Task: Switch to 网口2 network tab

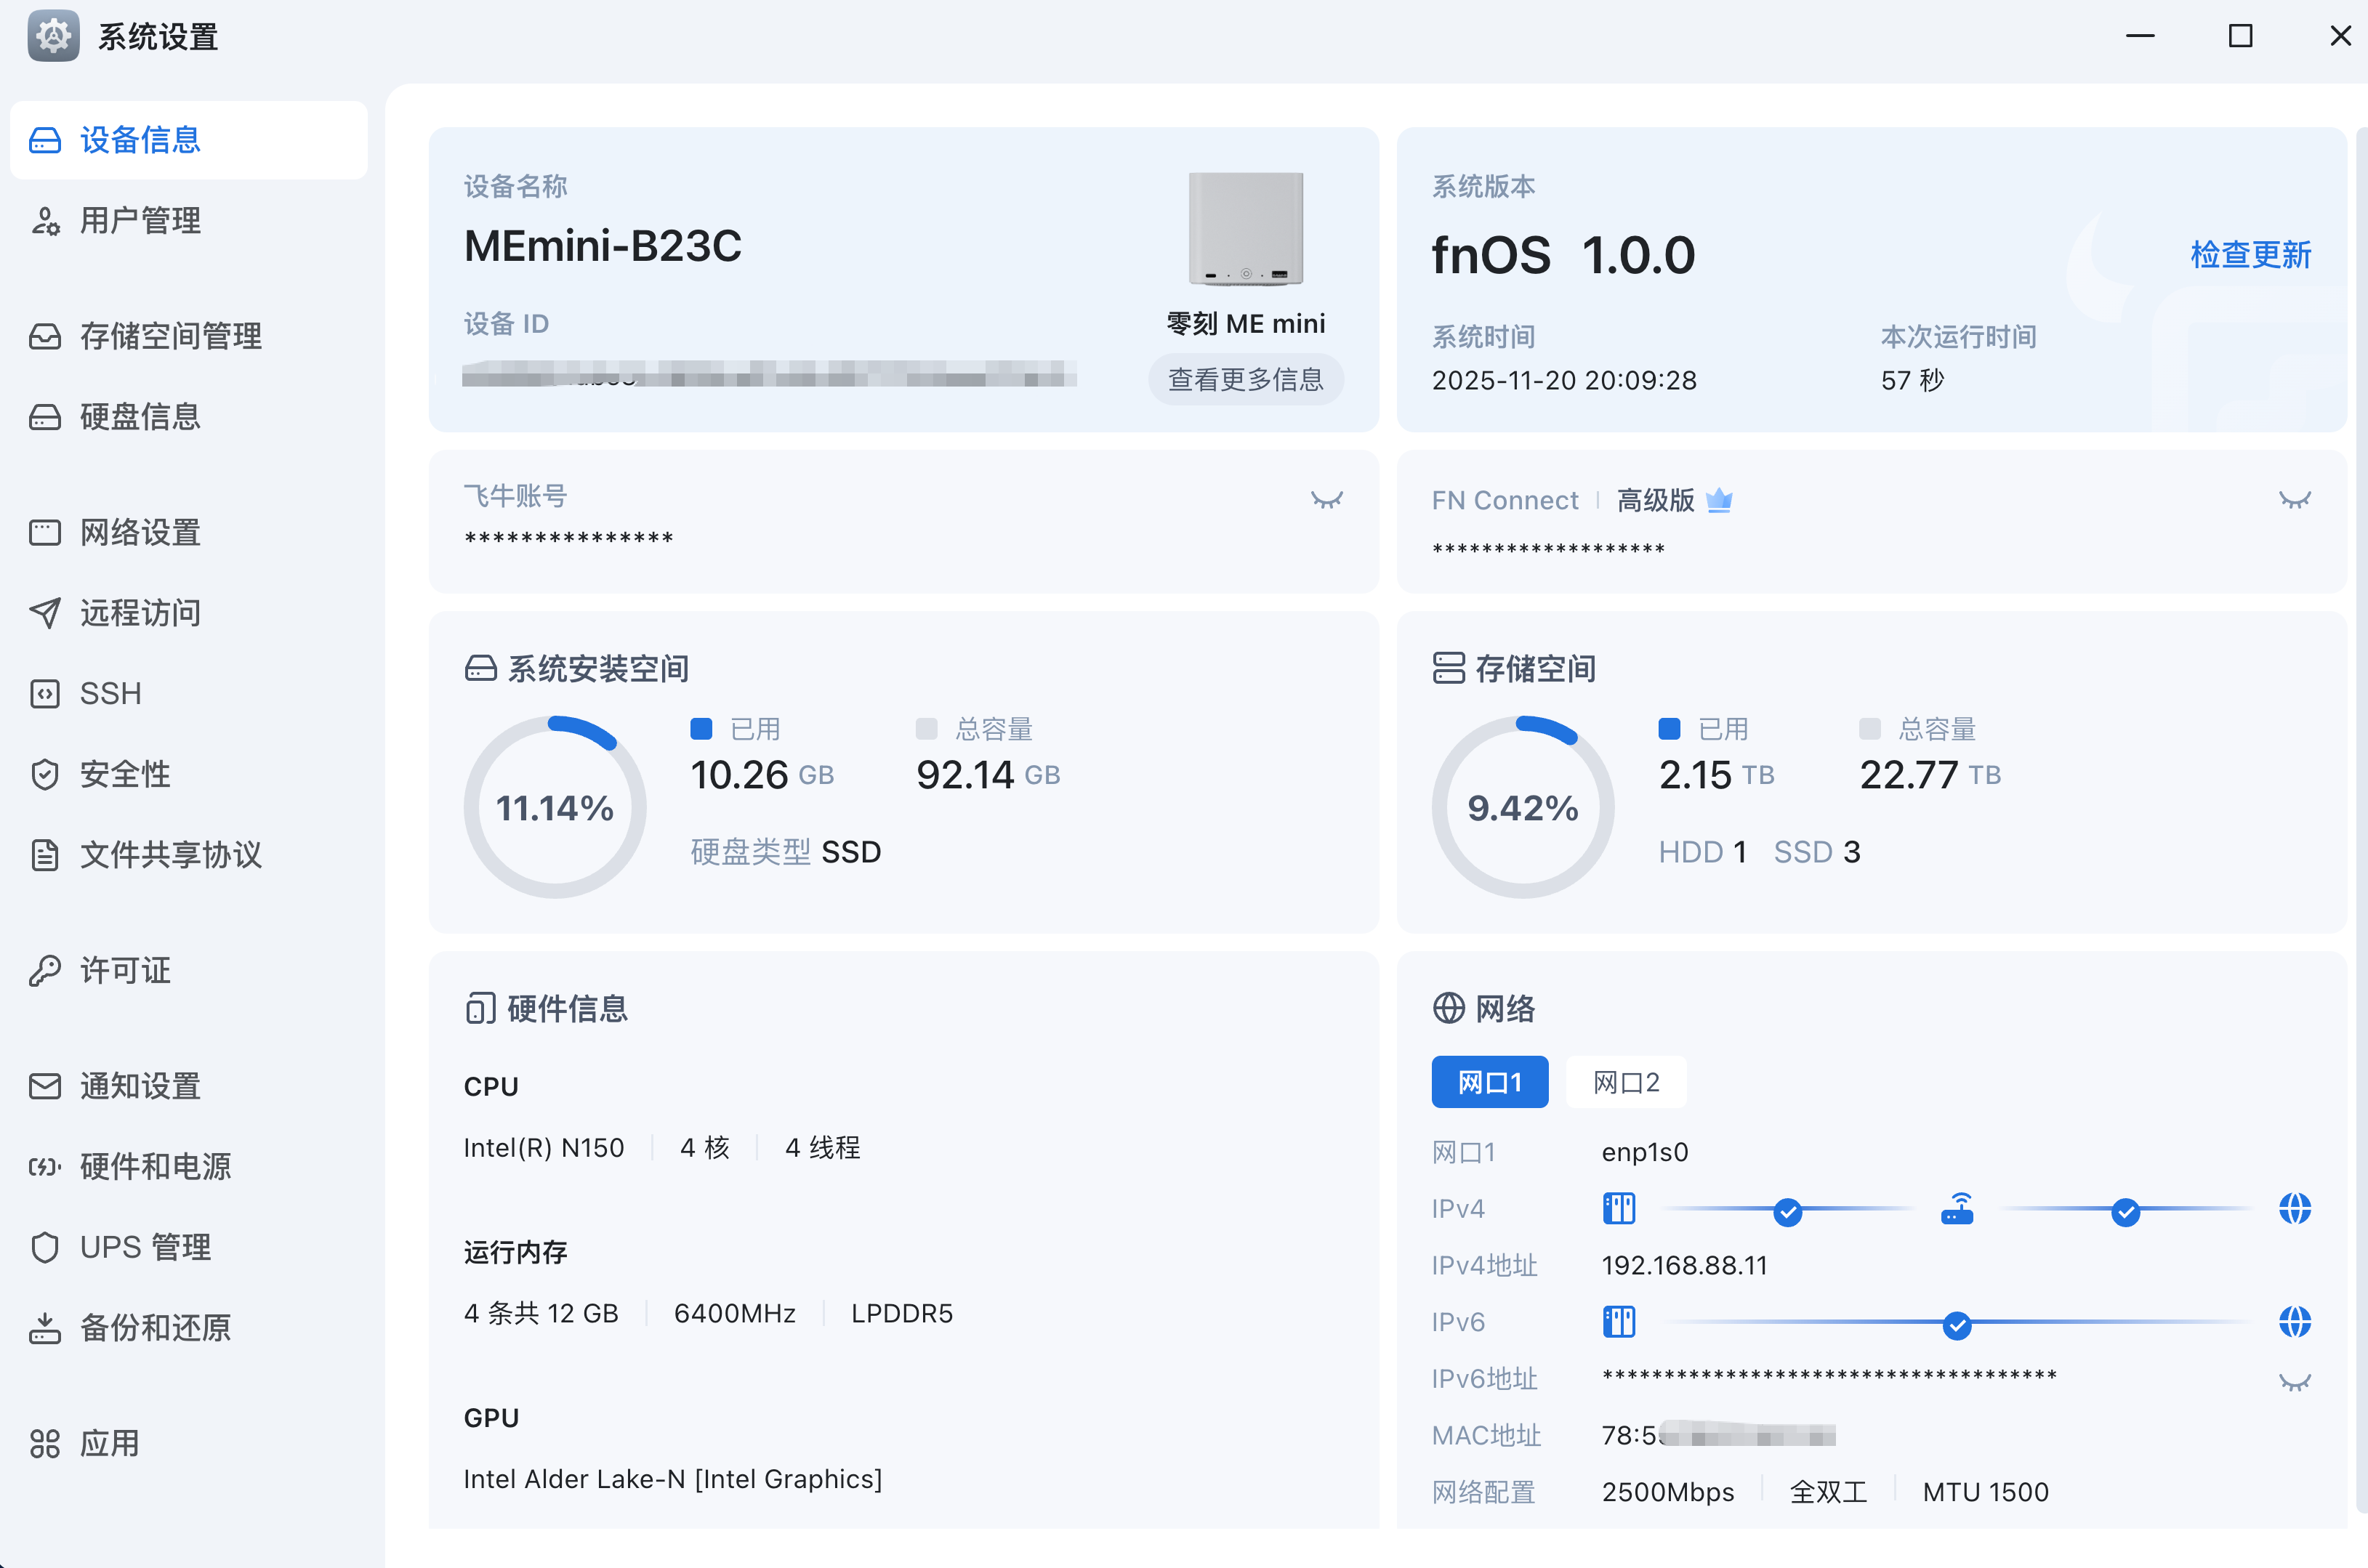Action: click(x=1625, y=1082)
